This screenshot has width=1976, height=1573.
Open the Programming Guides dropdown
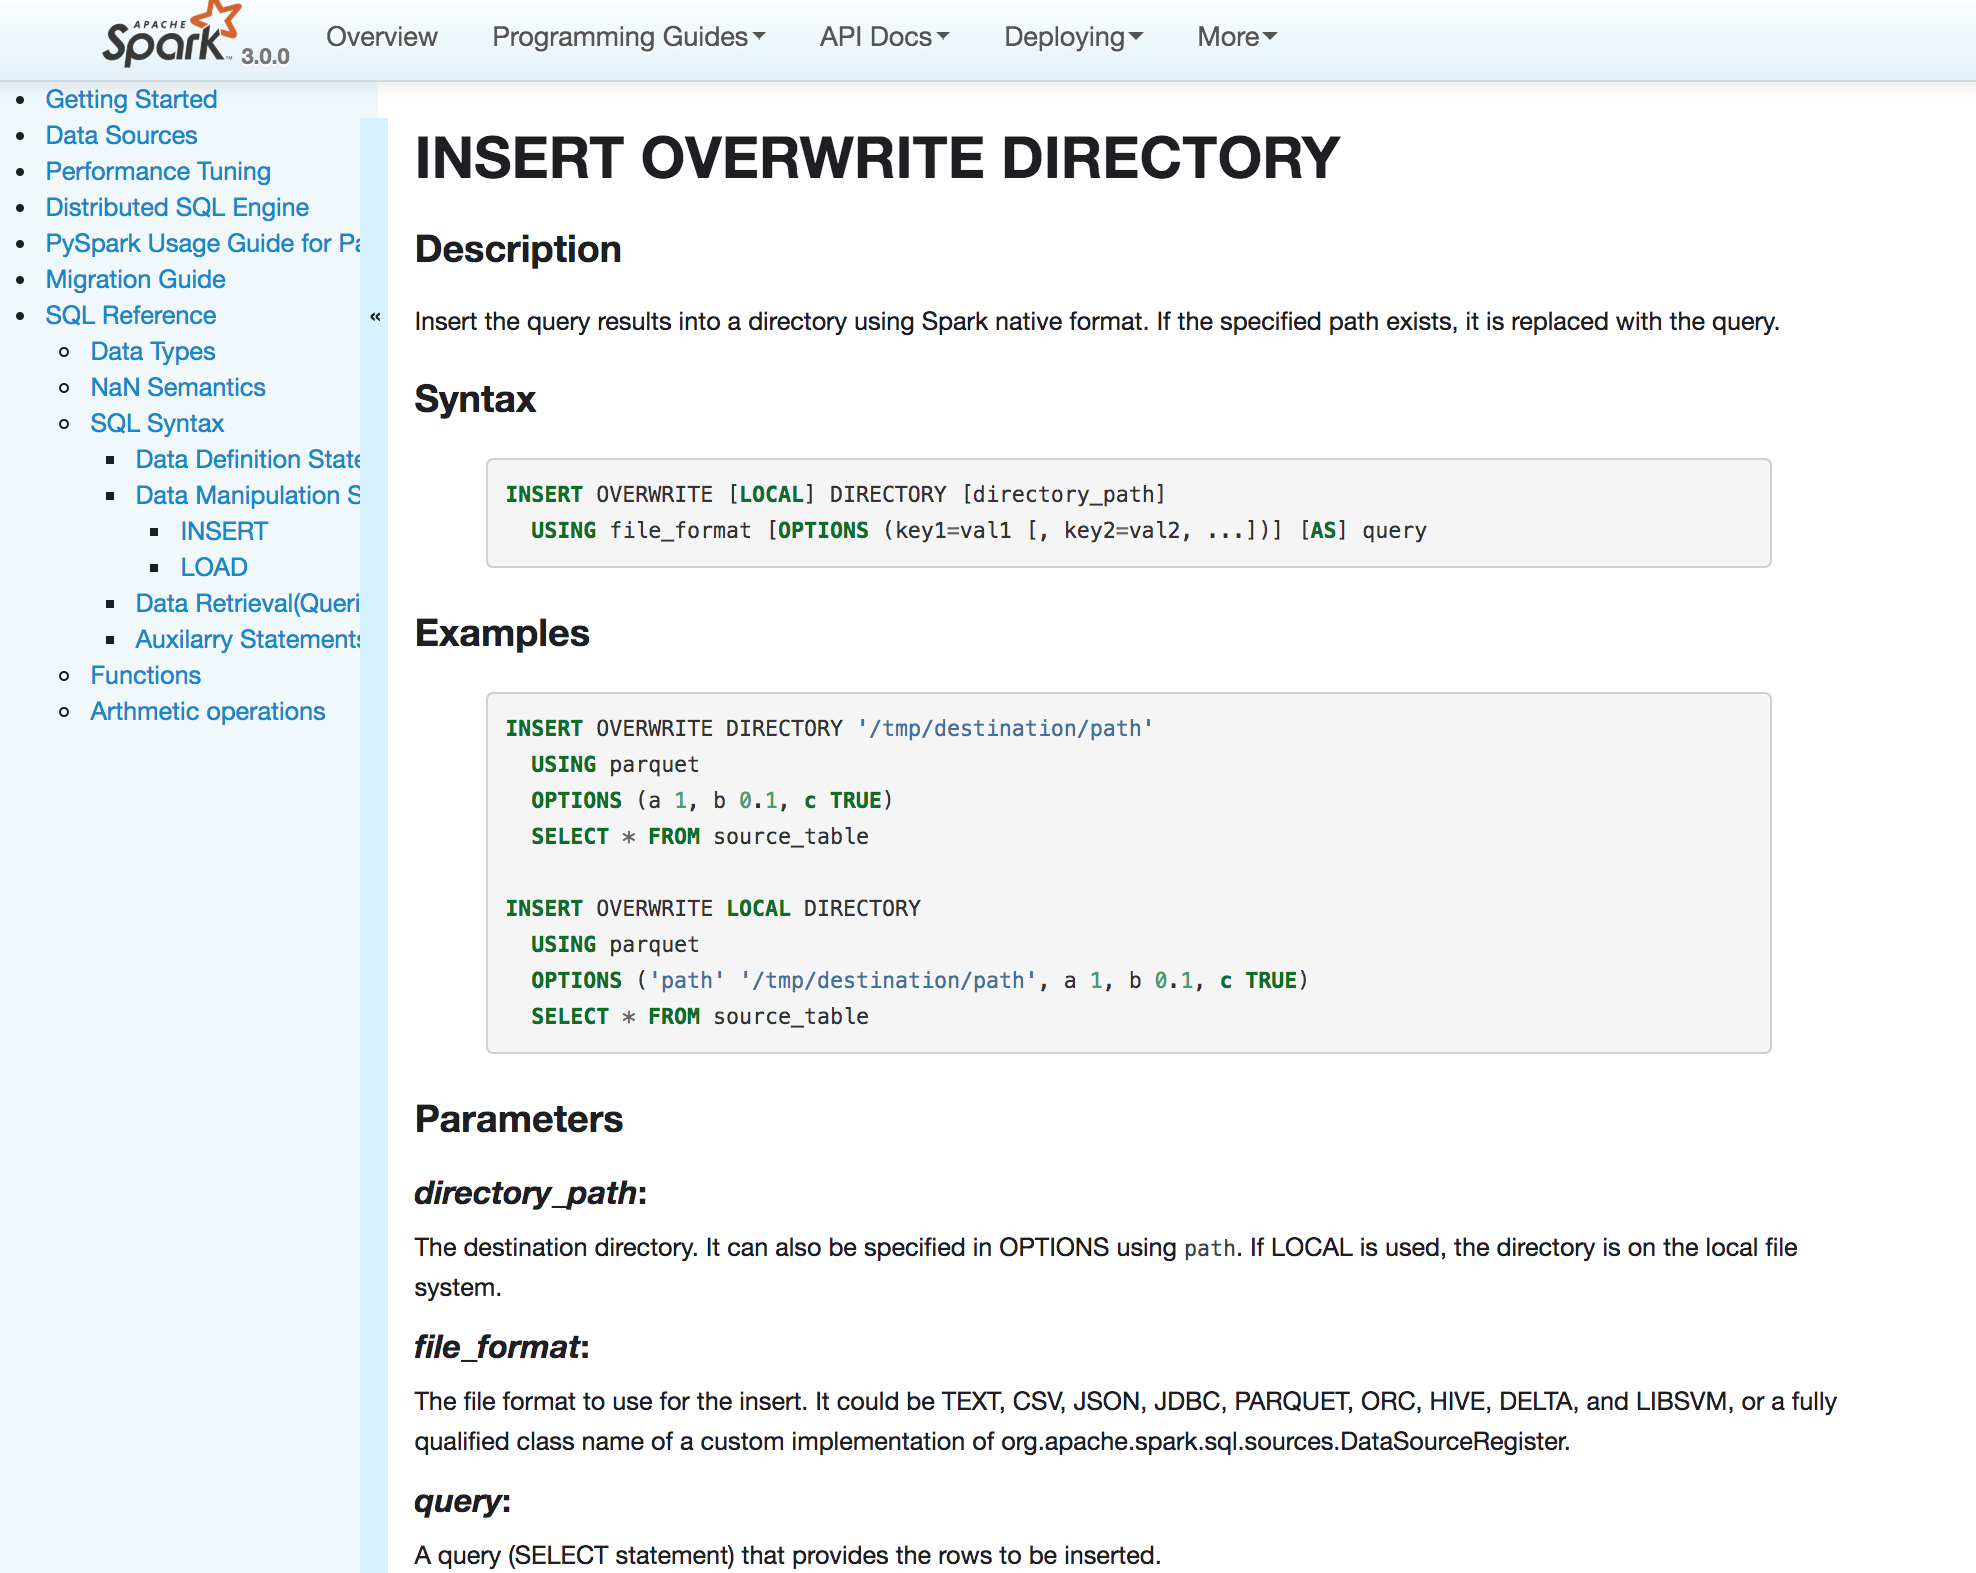tap(628, 37)
